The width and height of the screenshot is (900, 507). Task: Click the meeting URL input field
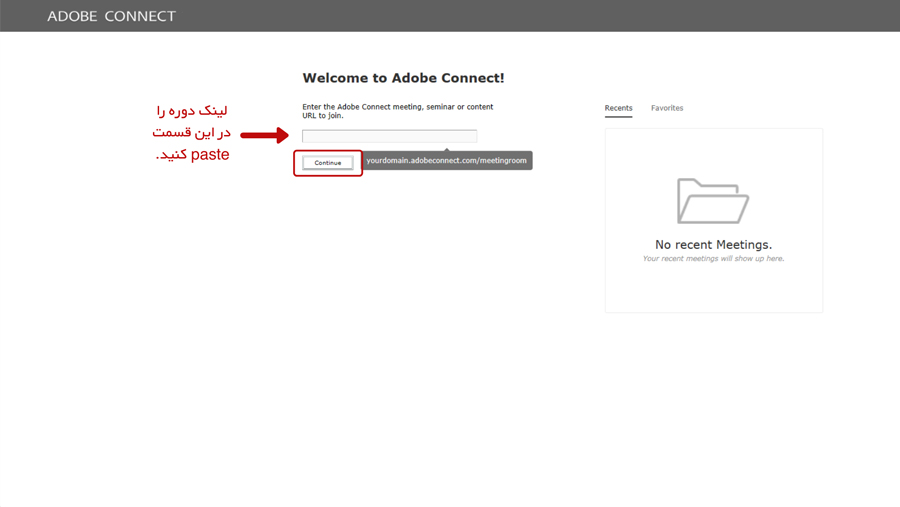(x=389, y=136)
